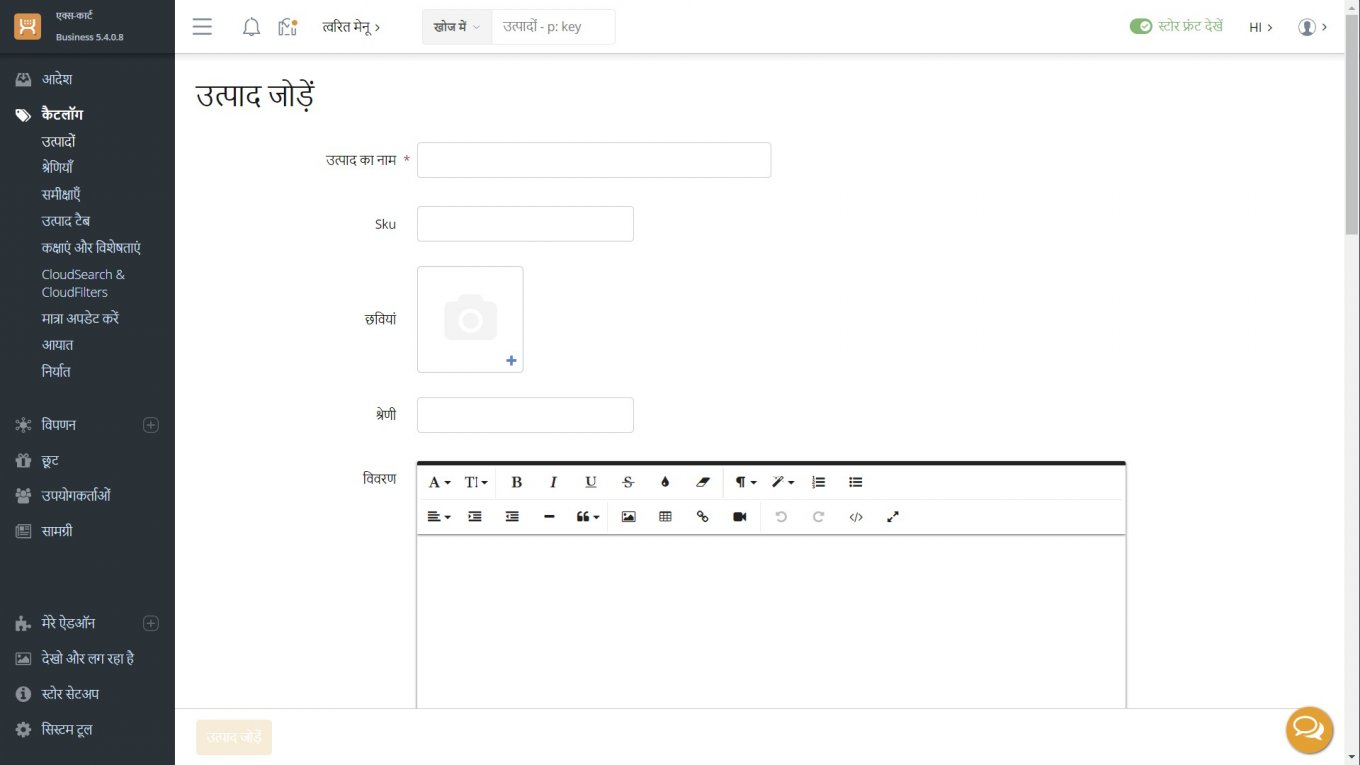Expand the editor to fullscreen mode
This screenshot has width=1360, height=765.
pos(892,516)
